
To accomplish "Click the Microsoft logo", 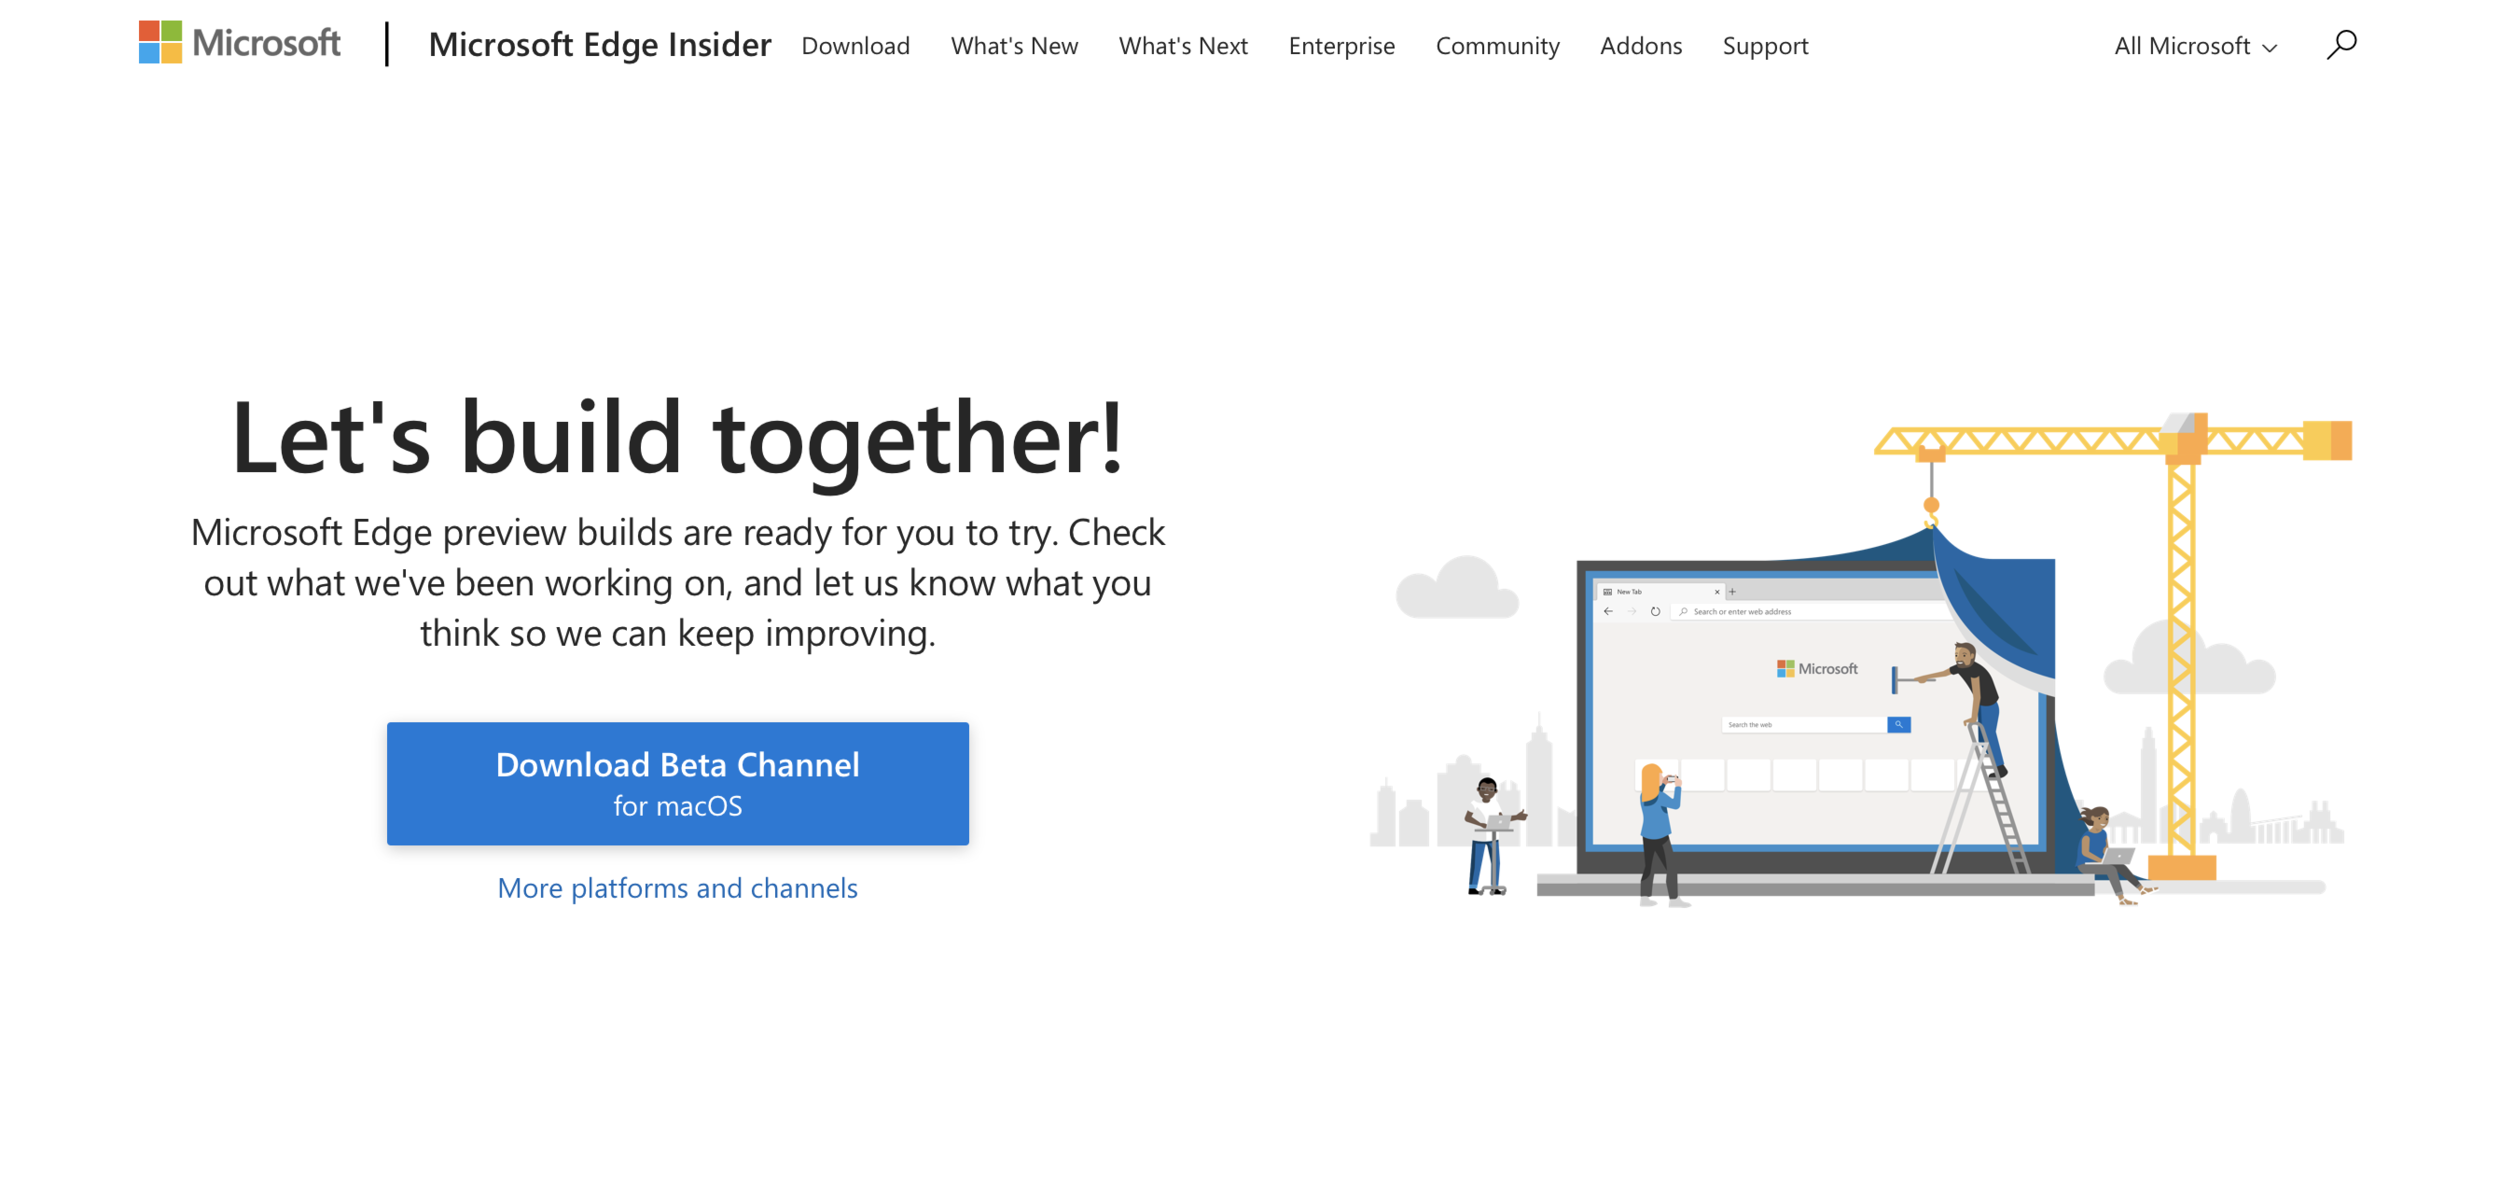I will point(240,43).
